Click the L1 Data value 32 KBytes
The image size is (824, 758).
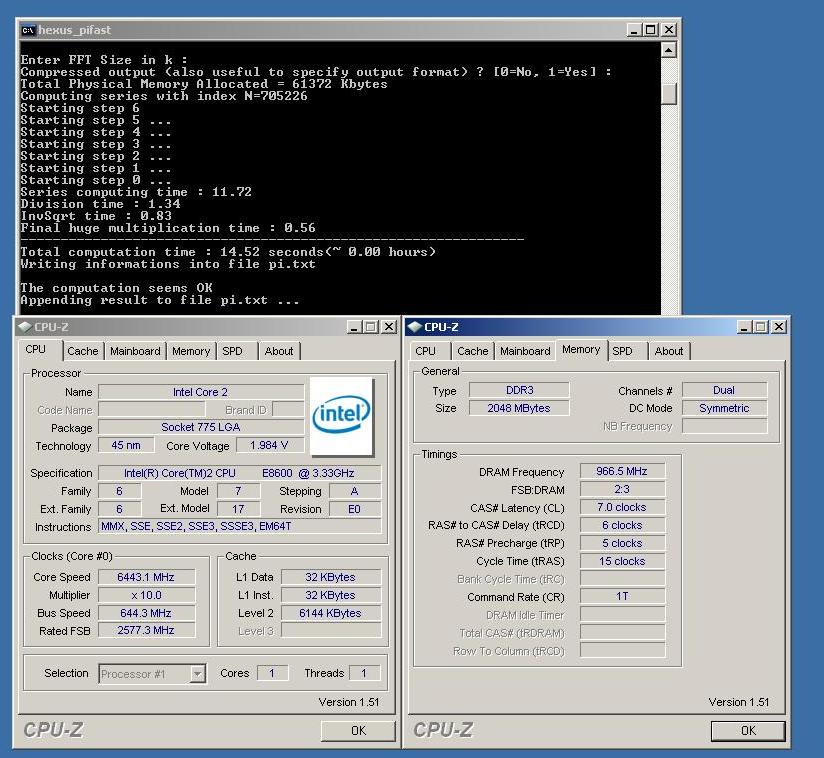pos(331,577)
